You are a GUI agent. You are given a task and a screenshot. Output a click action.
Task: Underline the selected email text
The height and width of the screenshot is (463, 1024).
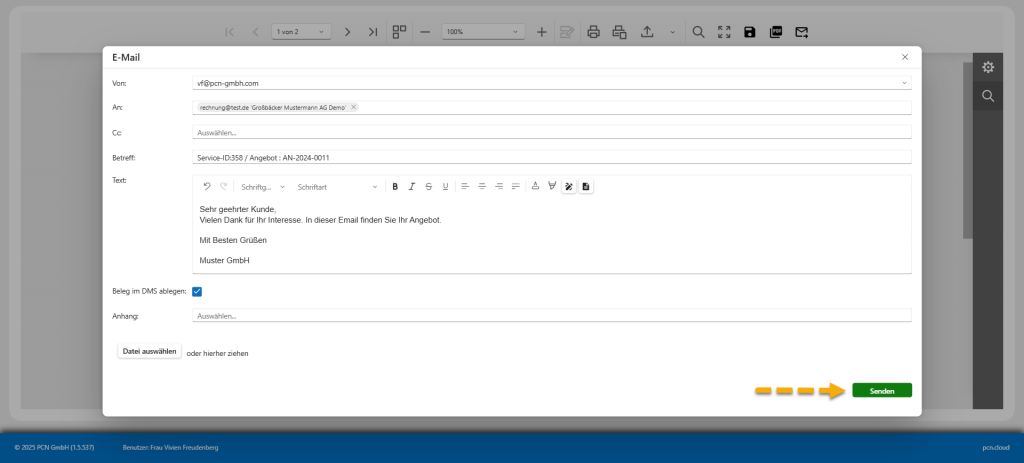click(x=445, y=187)
